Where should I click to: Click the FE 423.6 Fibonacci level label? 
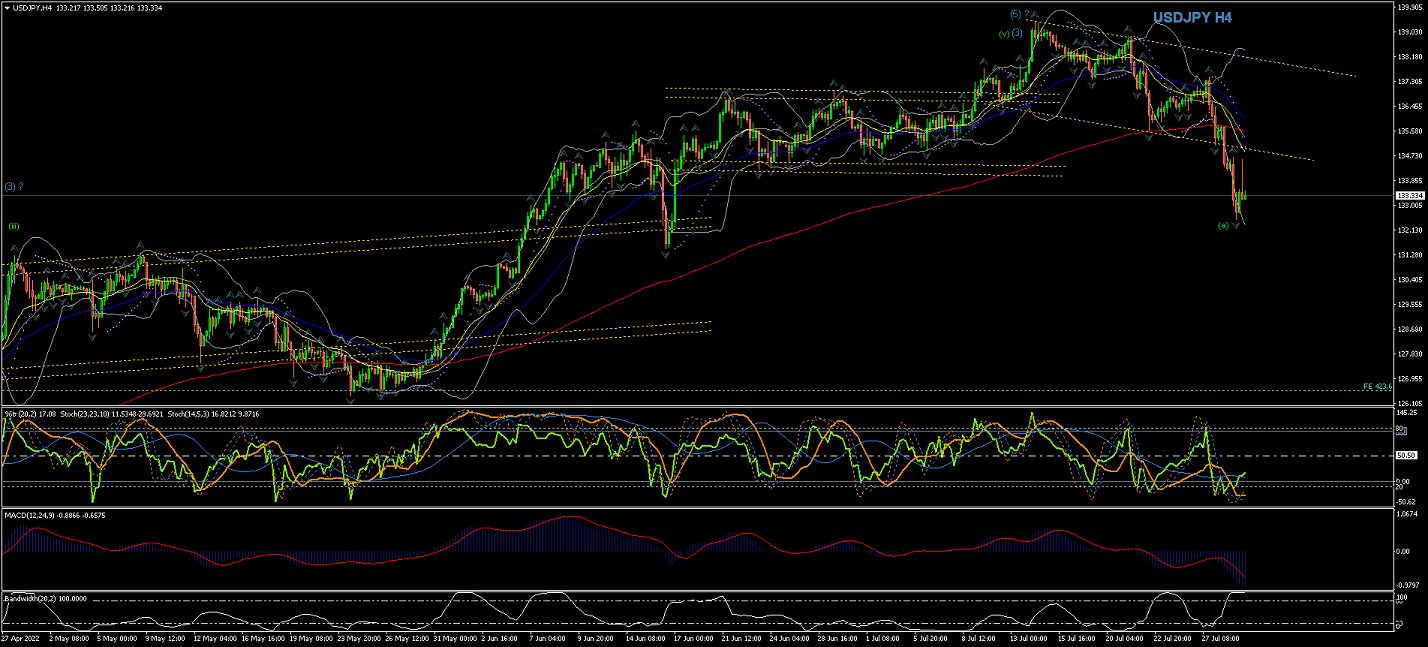pyautogui.click(x=1377, y=386)
